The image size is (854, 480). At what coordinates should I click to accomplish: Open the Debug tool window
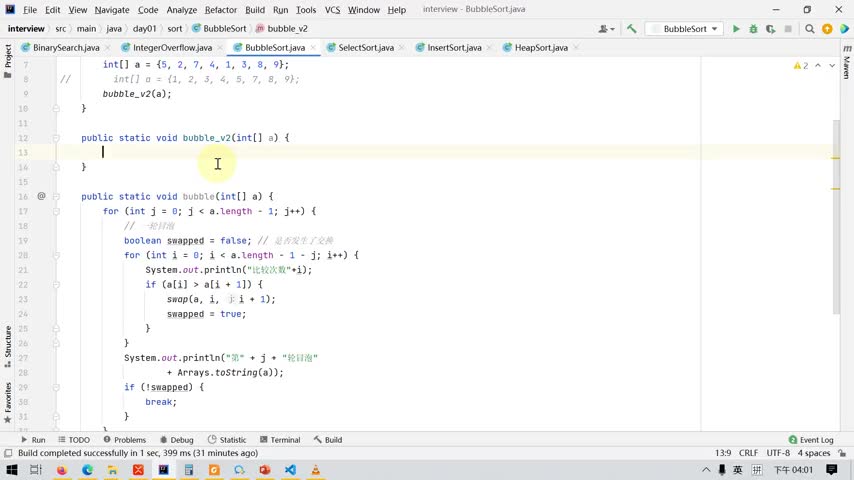[x=177, y=440]
